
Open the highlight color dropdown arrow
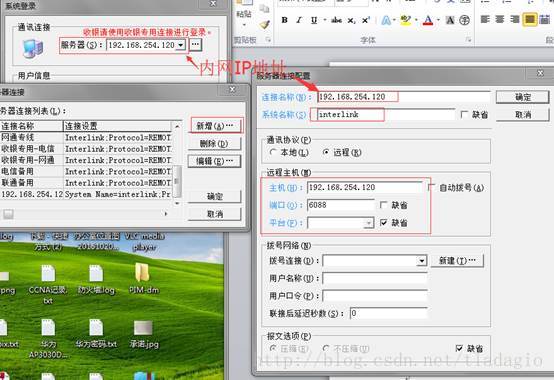coord(416,20)
